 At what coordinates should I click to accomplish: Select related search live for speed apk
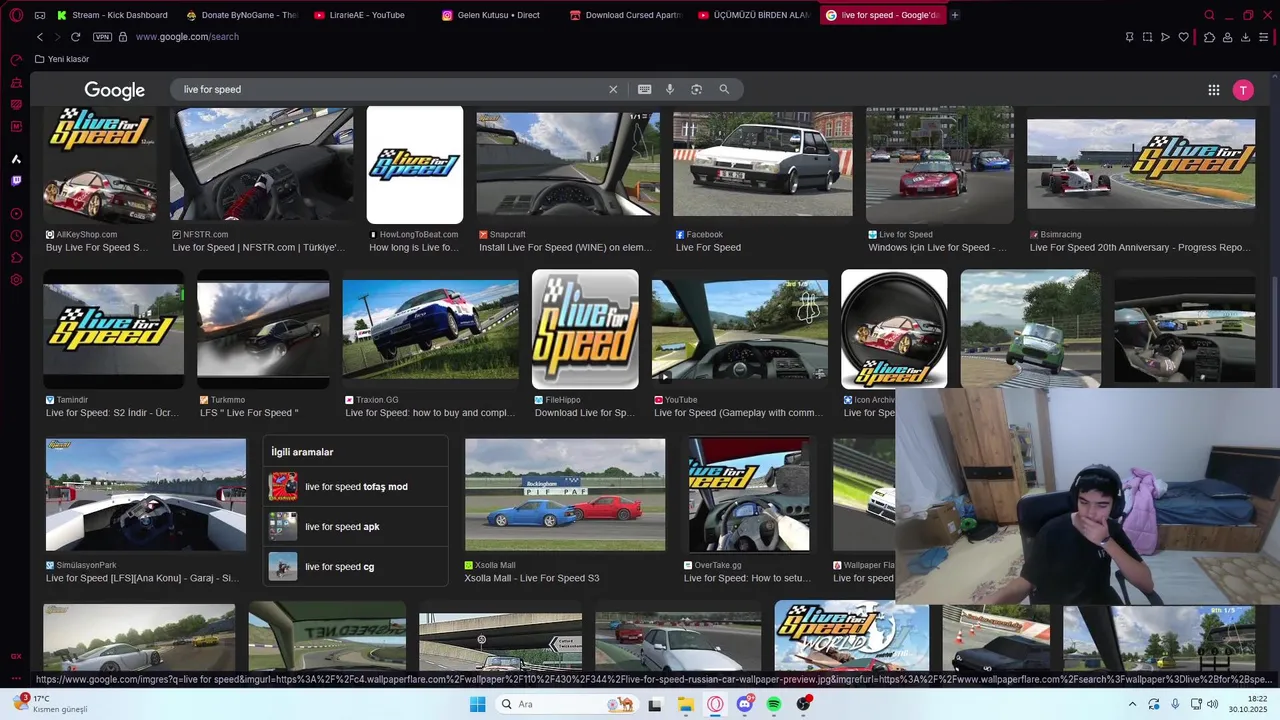(356, 527)
